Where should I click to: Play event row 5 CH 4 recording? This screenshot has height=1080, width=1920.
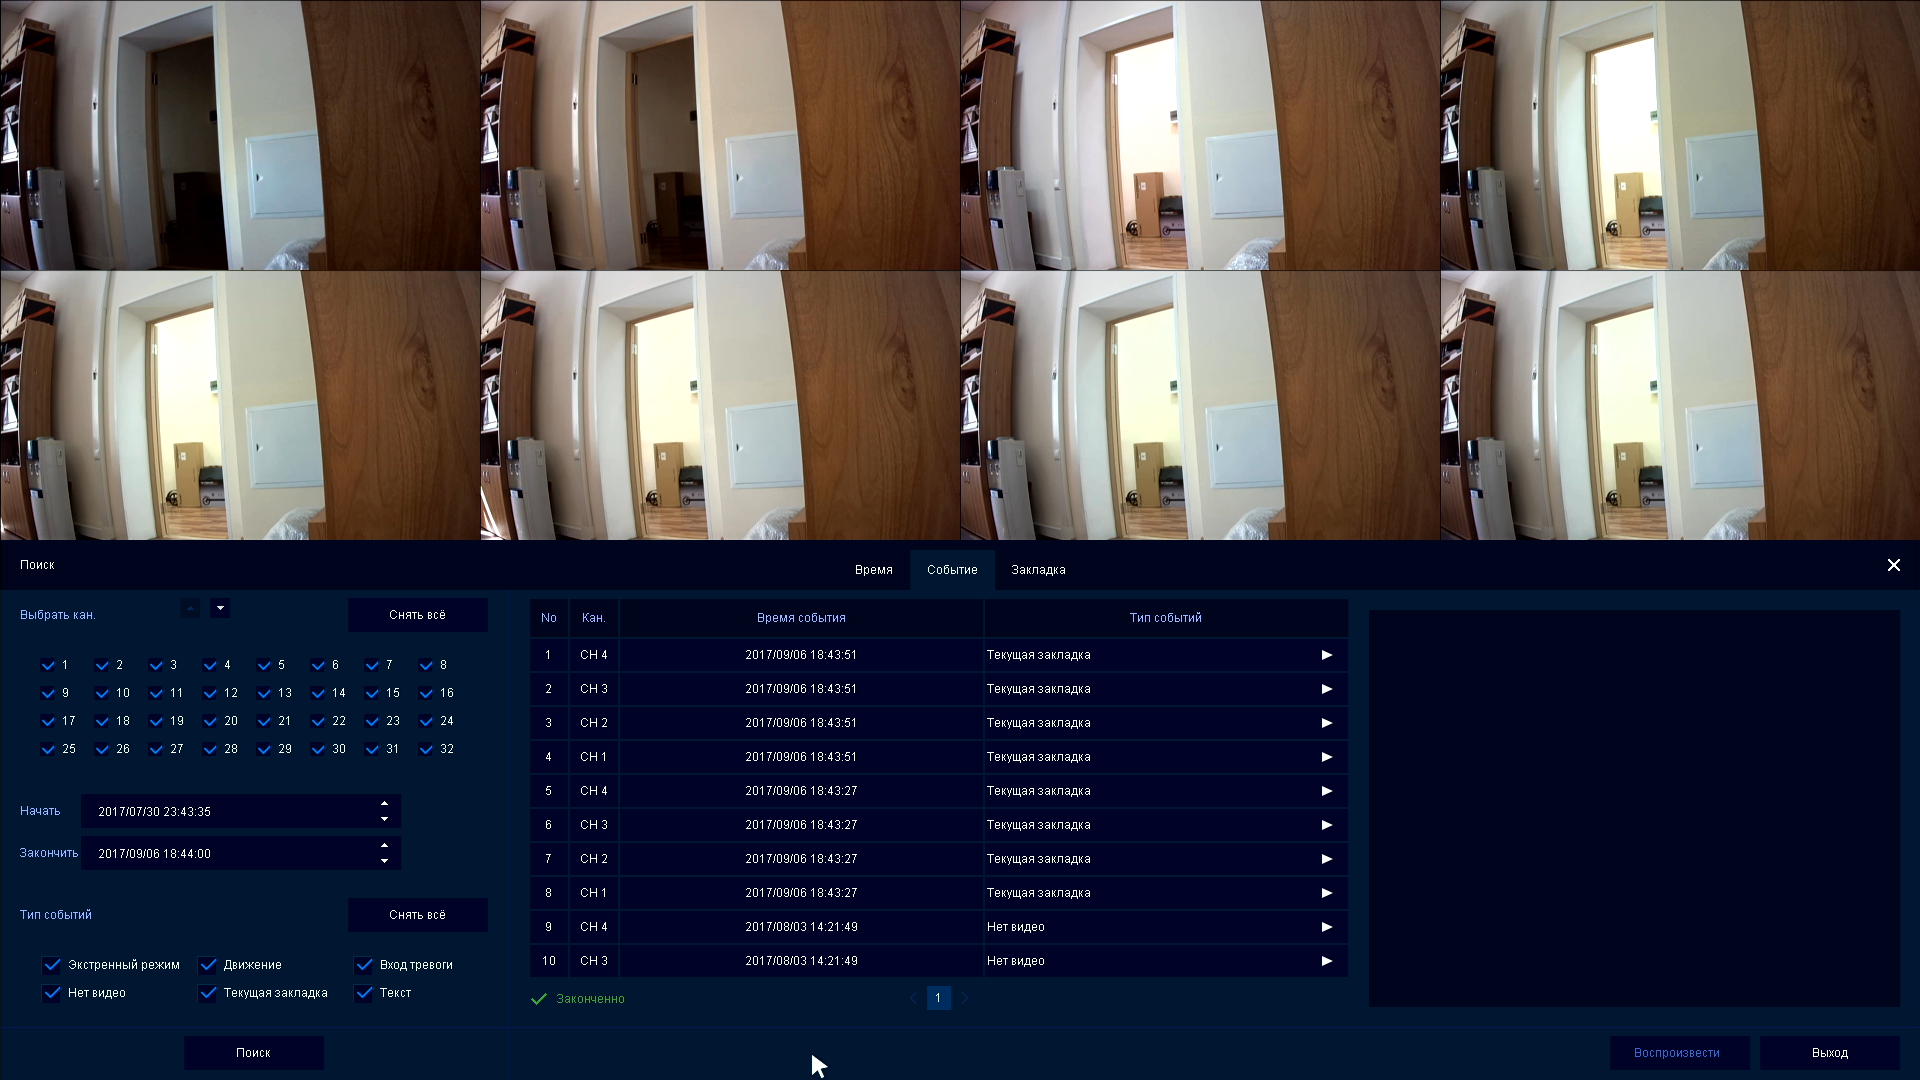tap(1327, 791)
